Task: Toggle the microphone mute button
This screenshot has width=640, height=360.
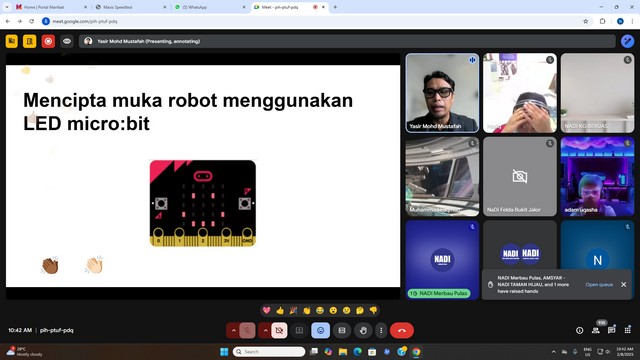Action: (247, 330)
